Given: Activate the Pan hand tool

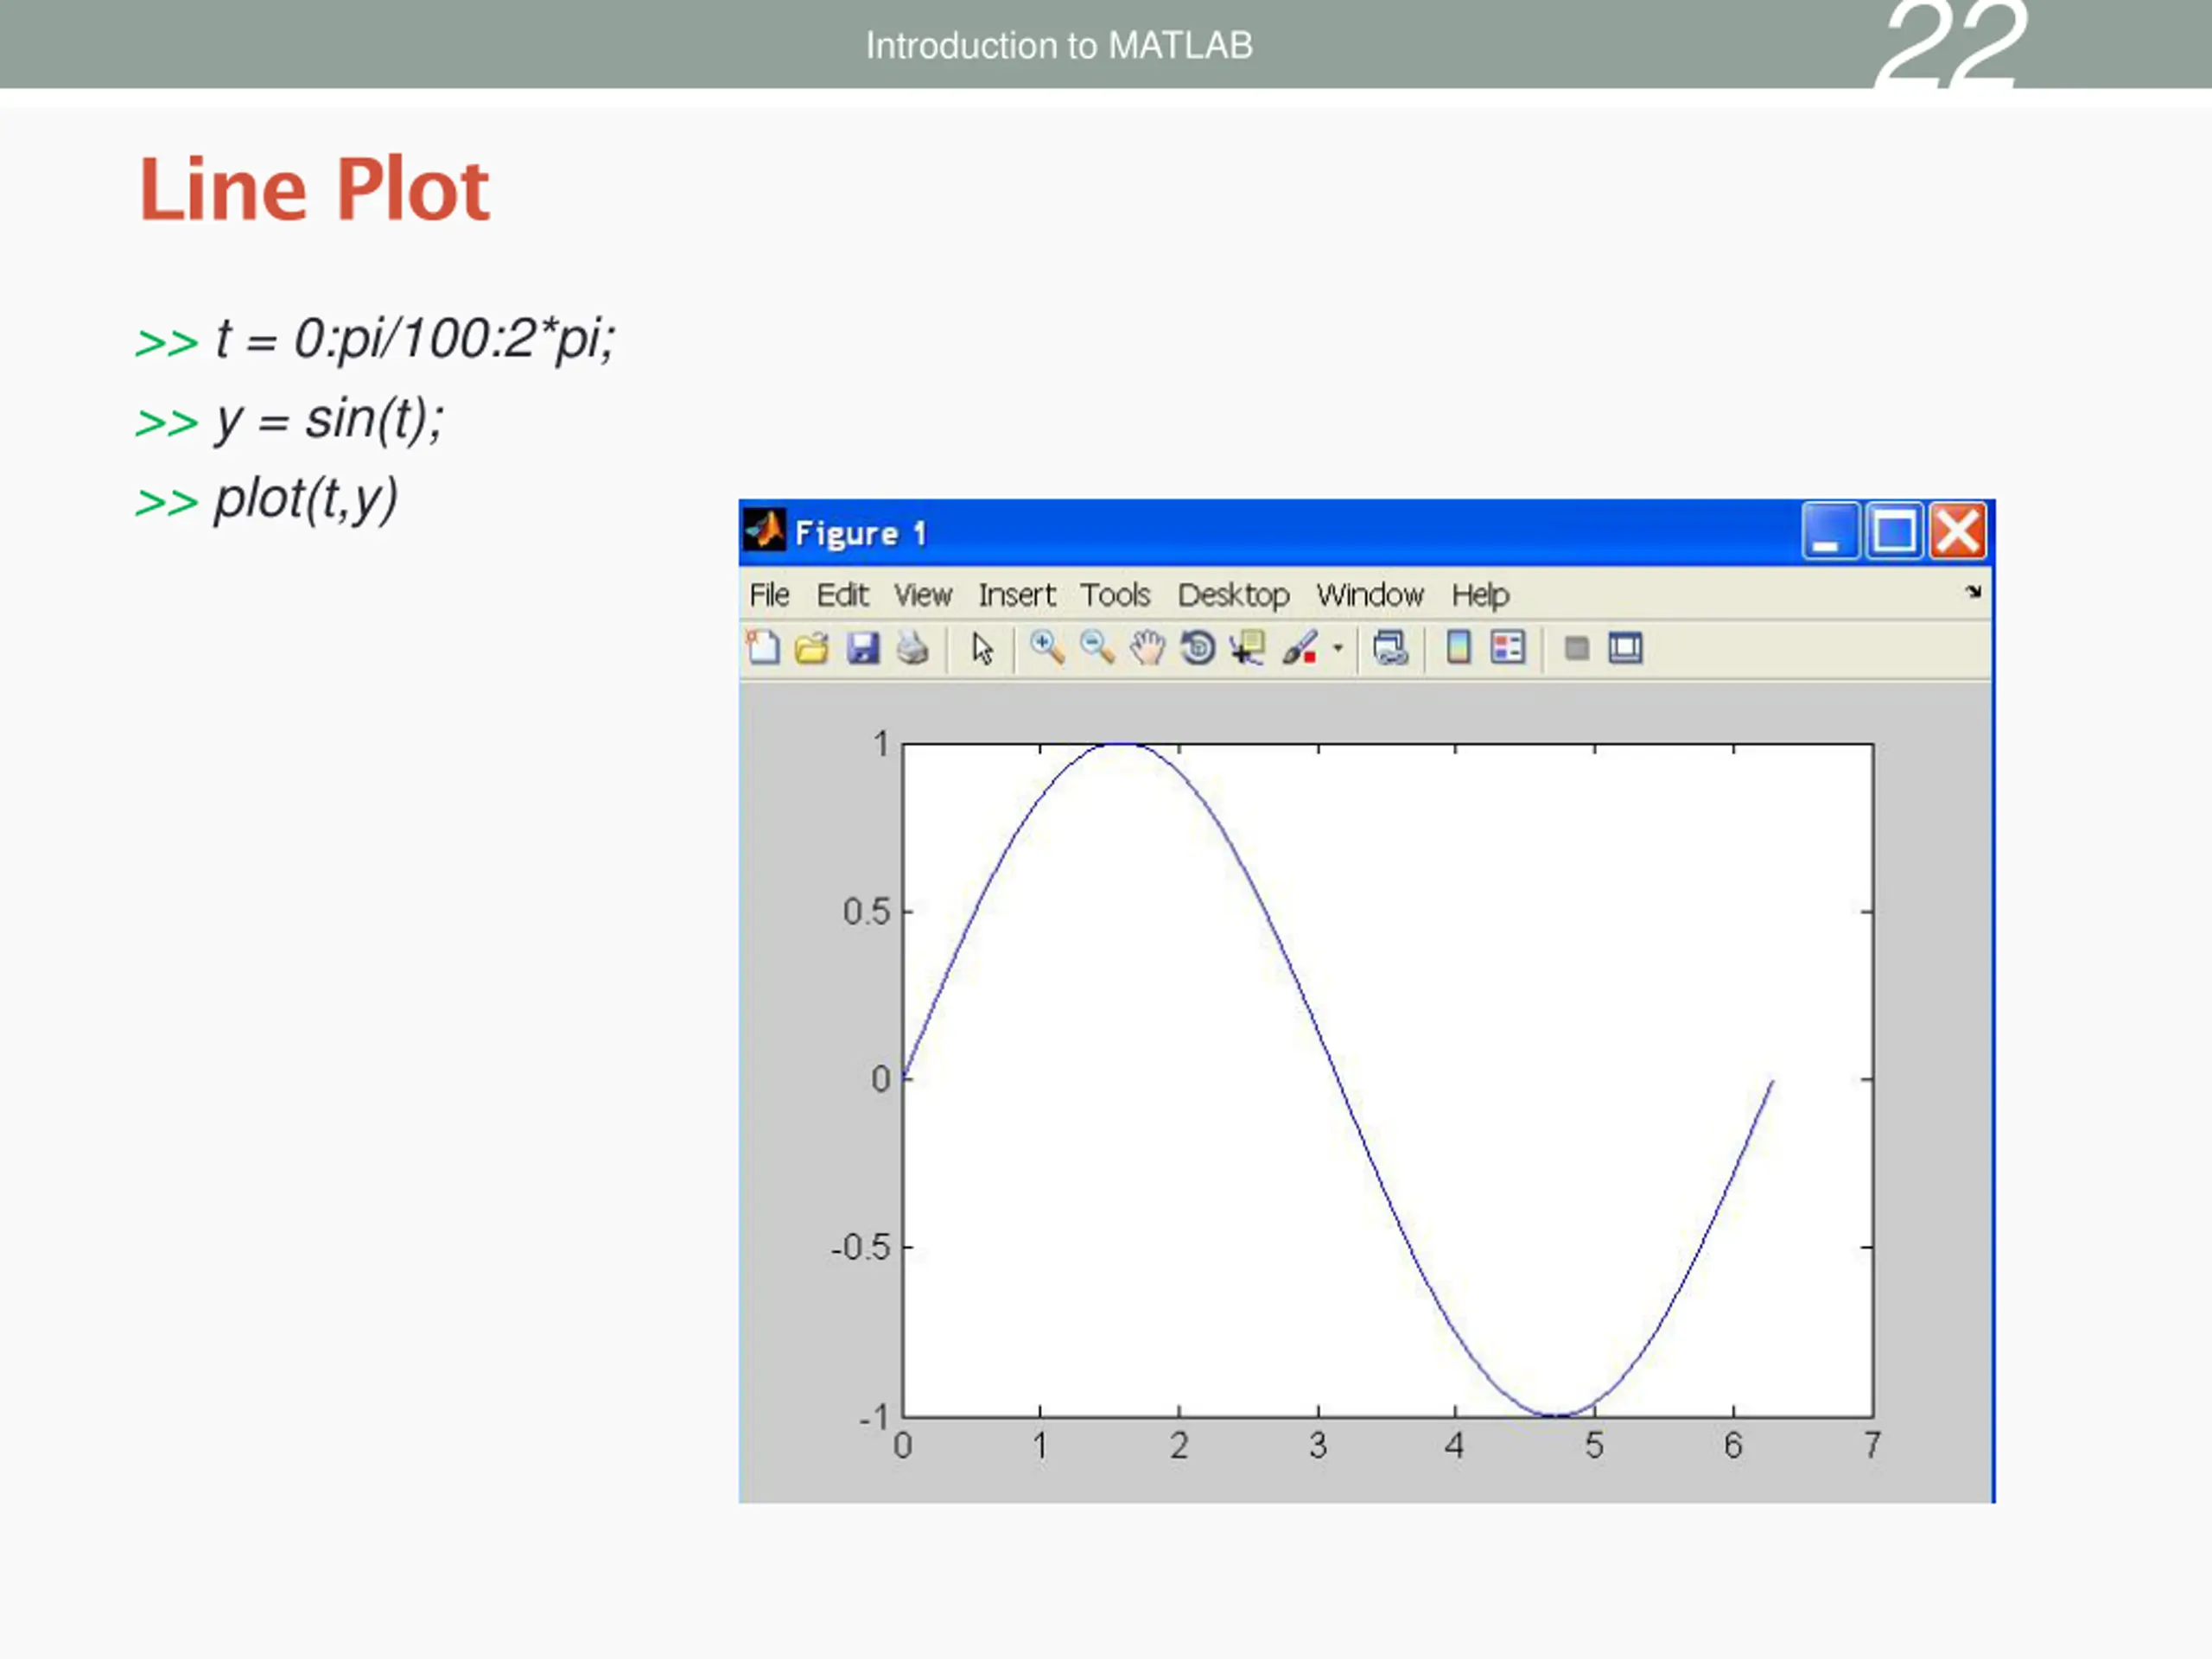Looking at the screenshot, I should tap(1147, 648).
